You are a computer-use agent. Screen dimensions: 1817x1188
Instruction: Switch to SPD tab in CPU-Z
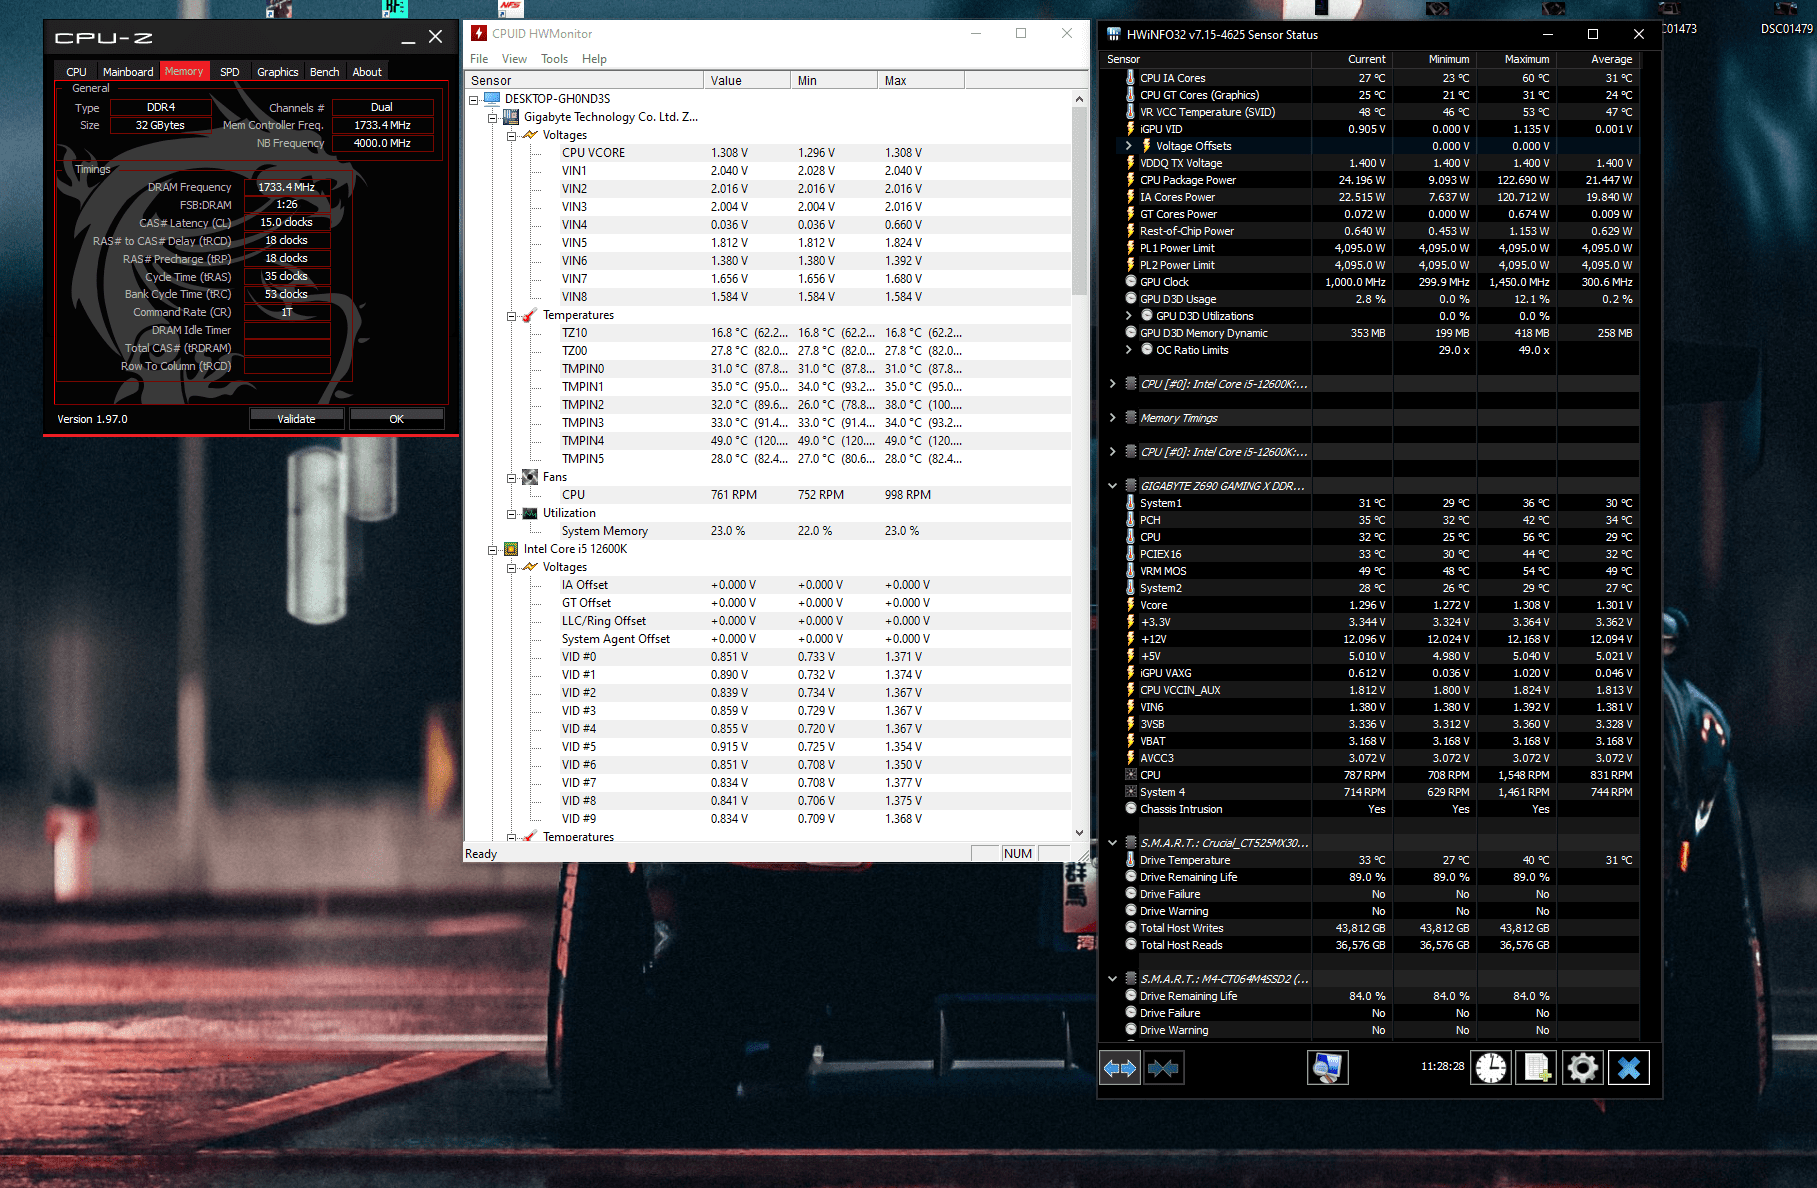[x=229, y=72]
